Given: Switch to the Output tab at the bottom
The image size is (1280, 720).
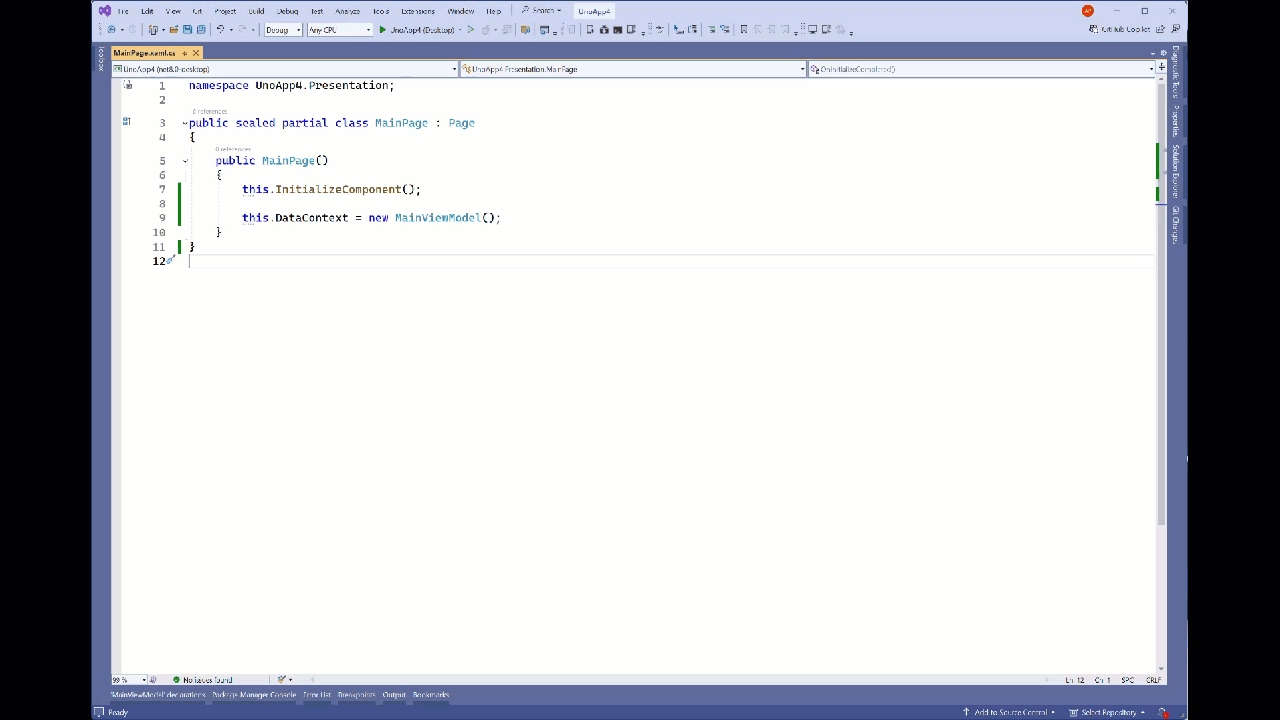Looking at the screenshot, I should tap(393, 695).
